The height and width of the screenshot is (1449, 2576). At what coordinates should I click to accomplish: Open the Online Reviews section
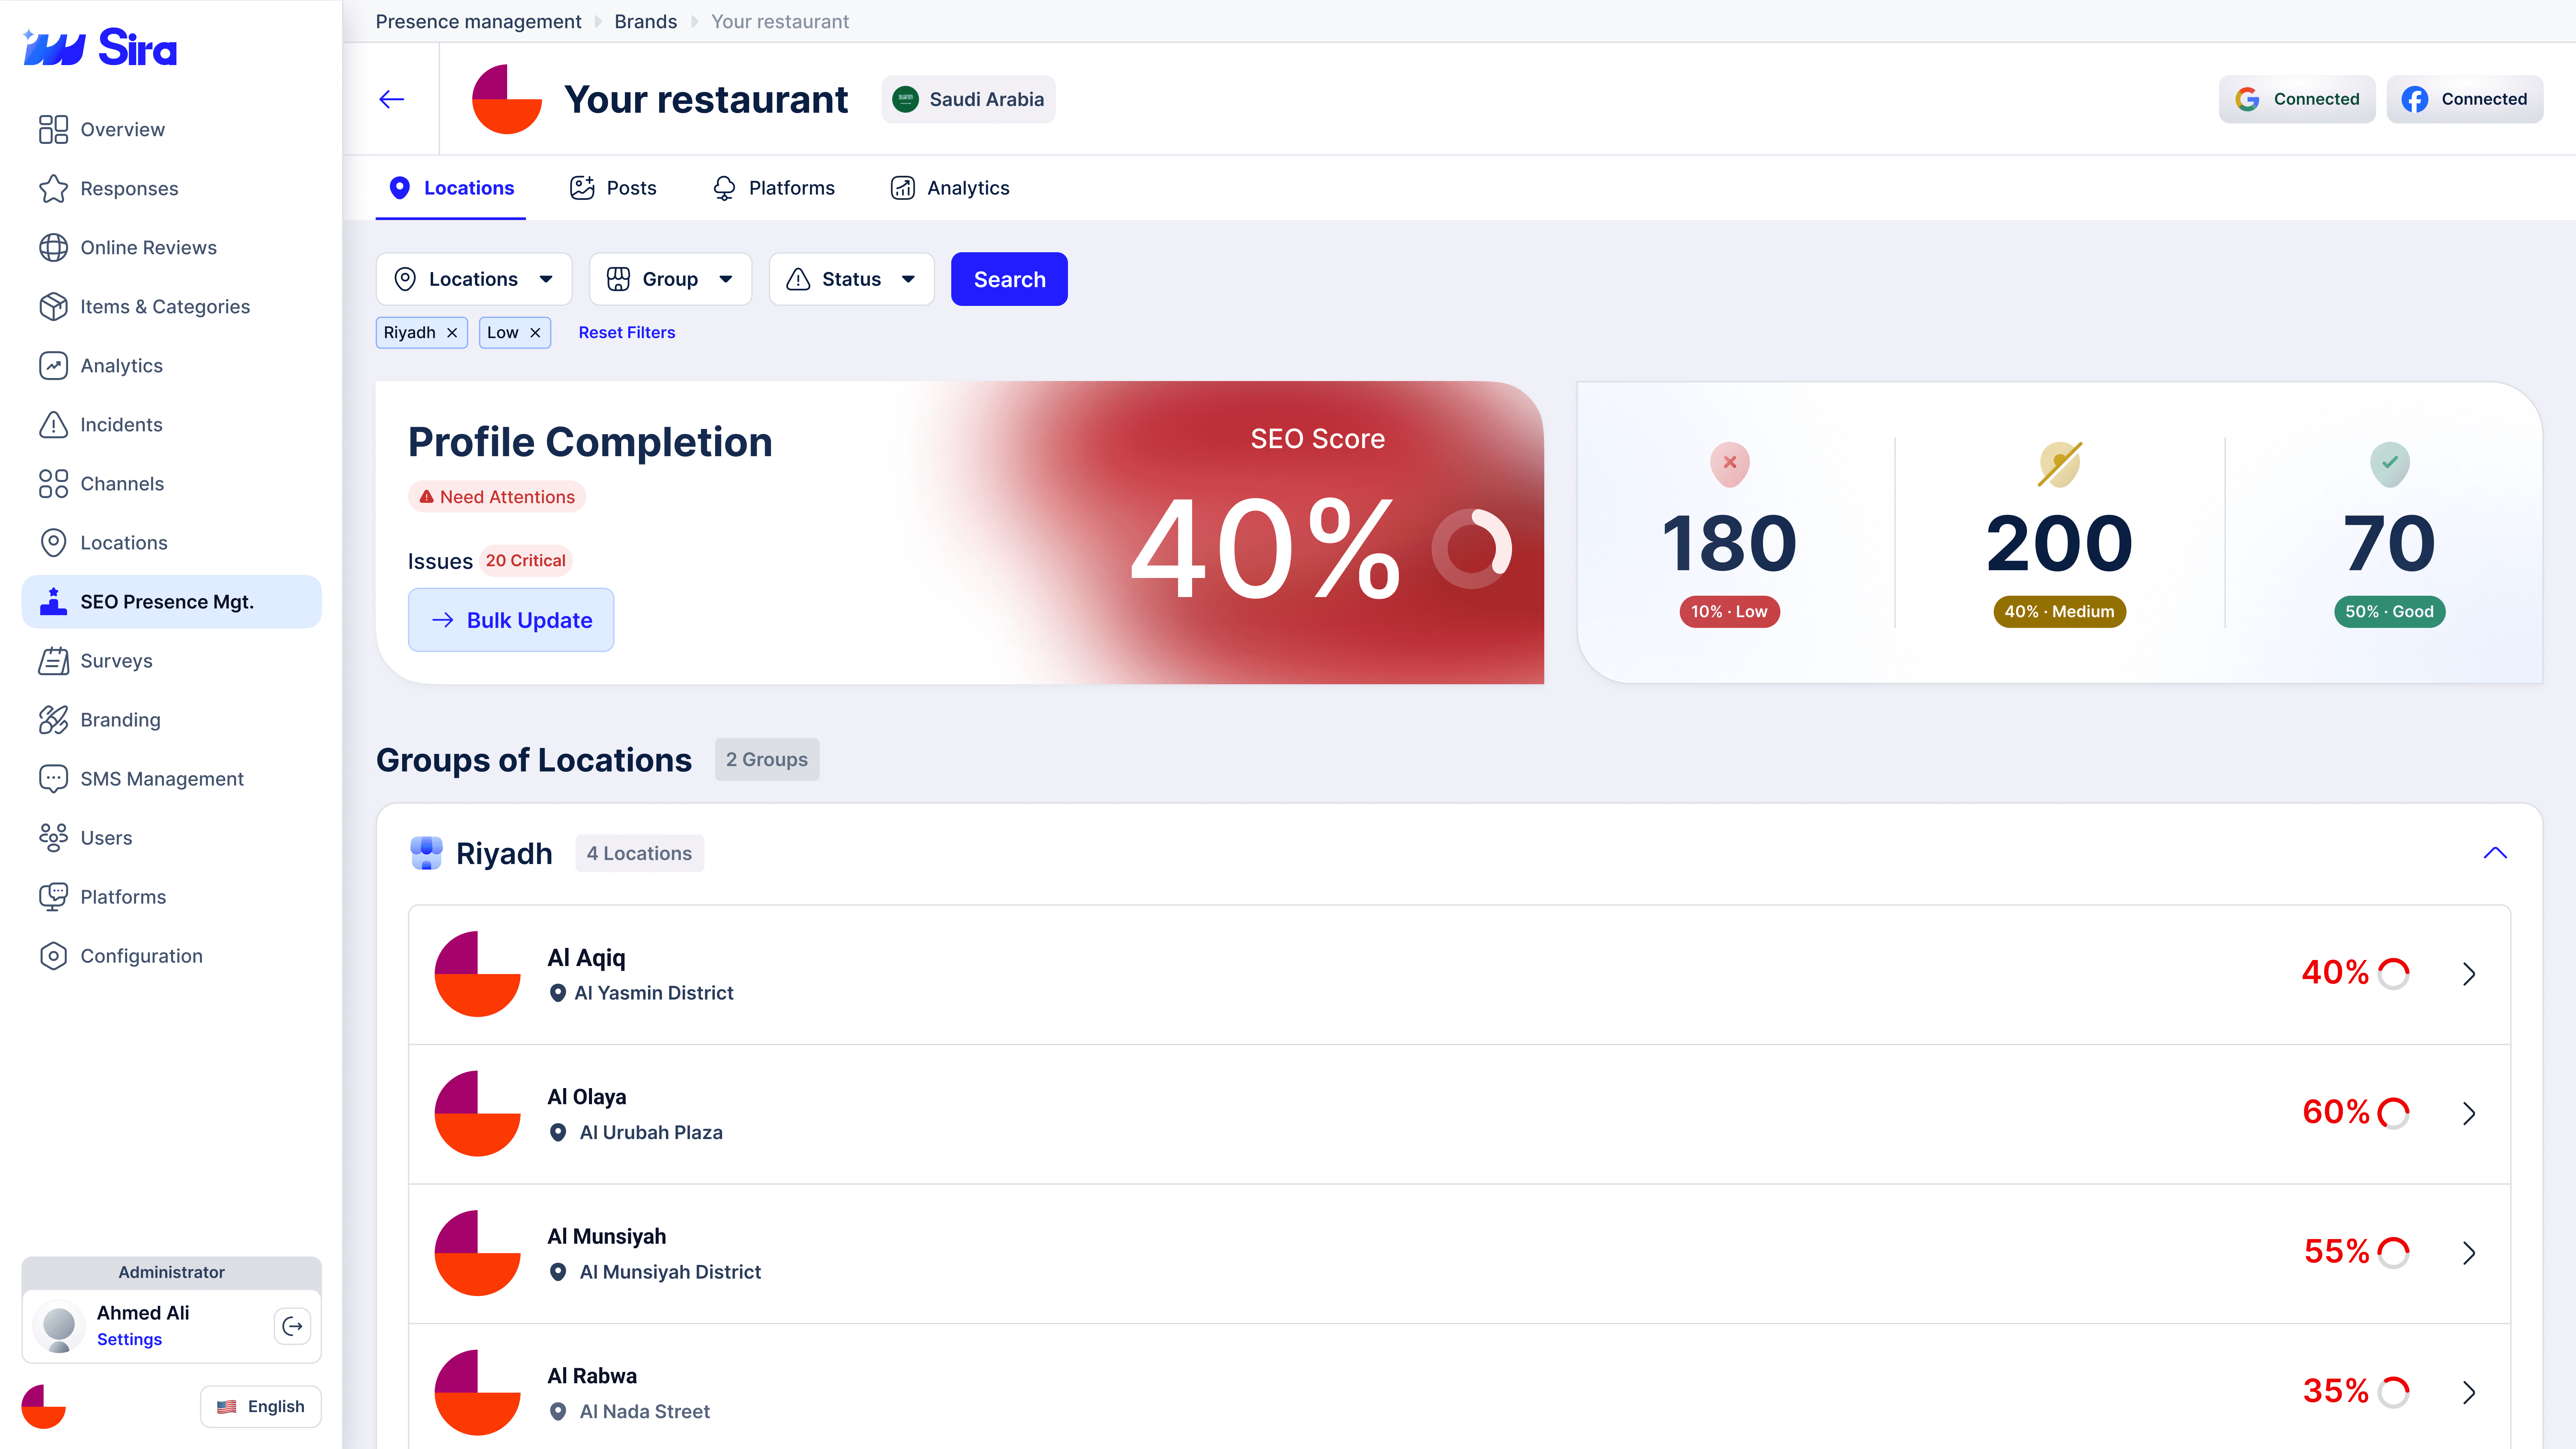(148, 247)
